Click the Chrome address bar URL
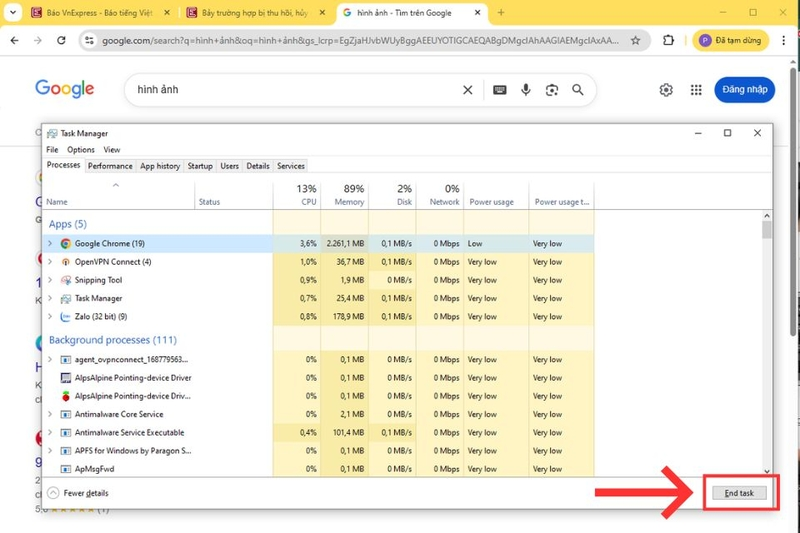Viewport: 800px width, 533px height. tap(360, 40)
